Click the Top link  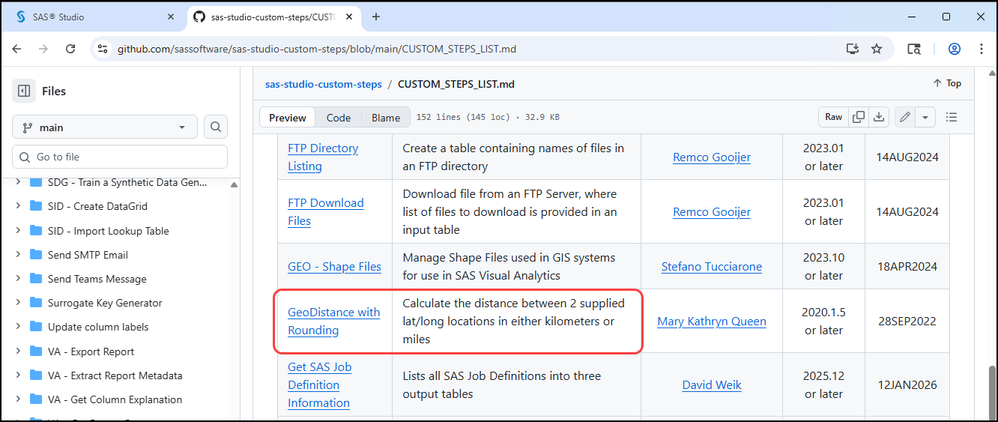coord(947,83)
